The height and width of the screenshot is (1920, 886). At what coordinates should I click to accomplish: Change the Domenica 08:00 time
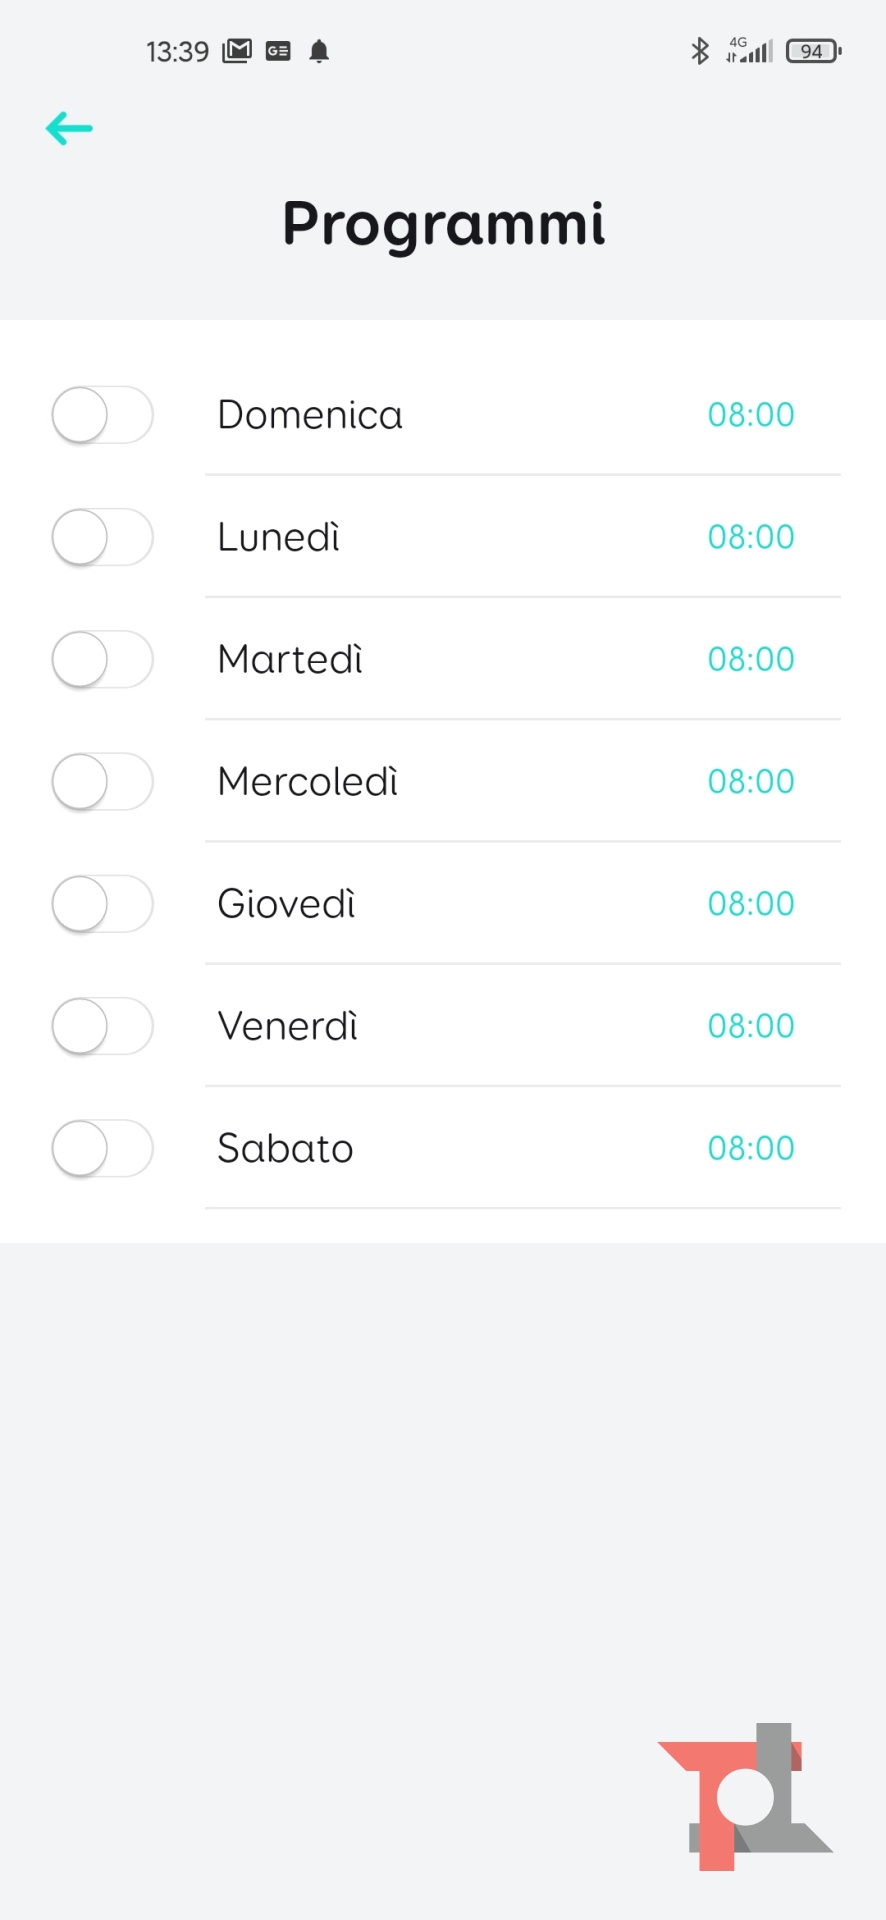750,415
